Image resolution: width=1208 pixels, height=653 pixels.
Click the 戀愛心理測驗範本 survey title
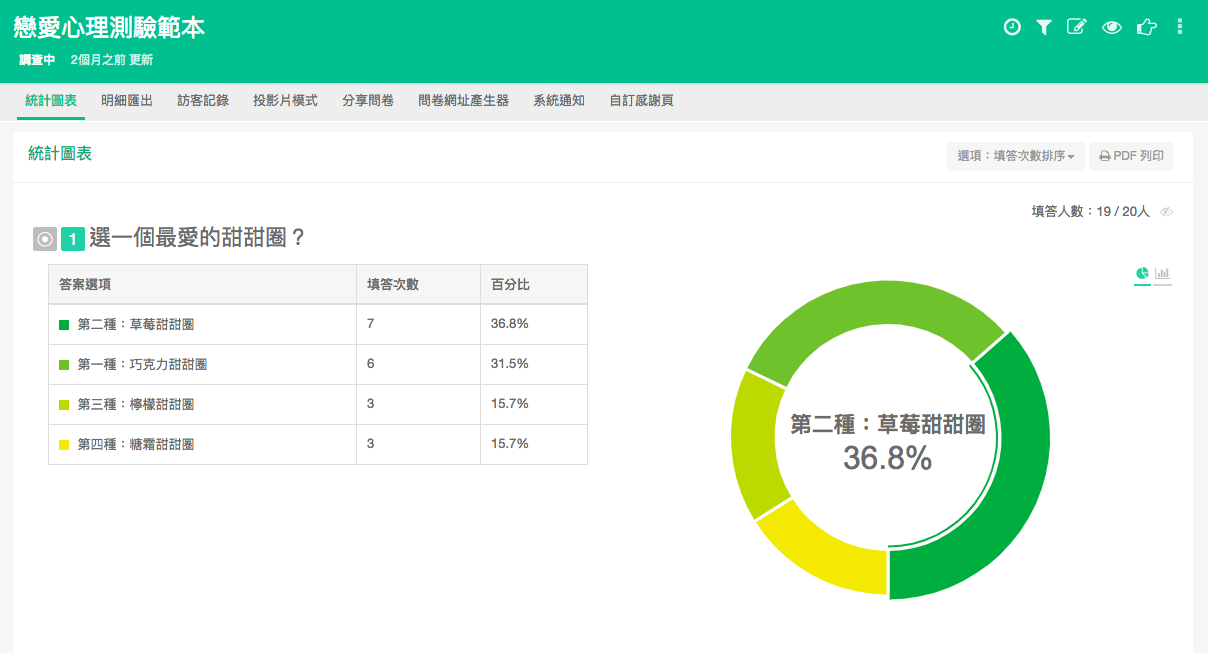click(x=110, y=28)
